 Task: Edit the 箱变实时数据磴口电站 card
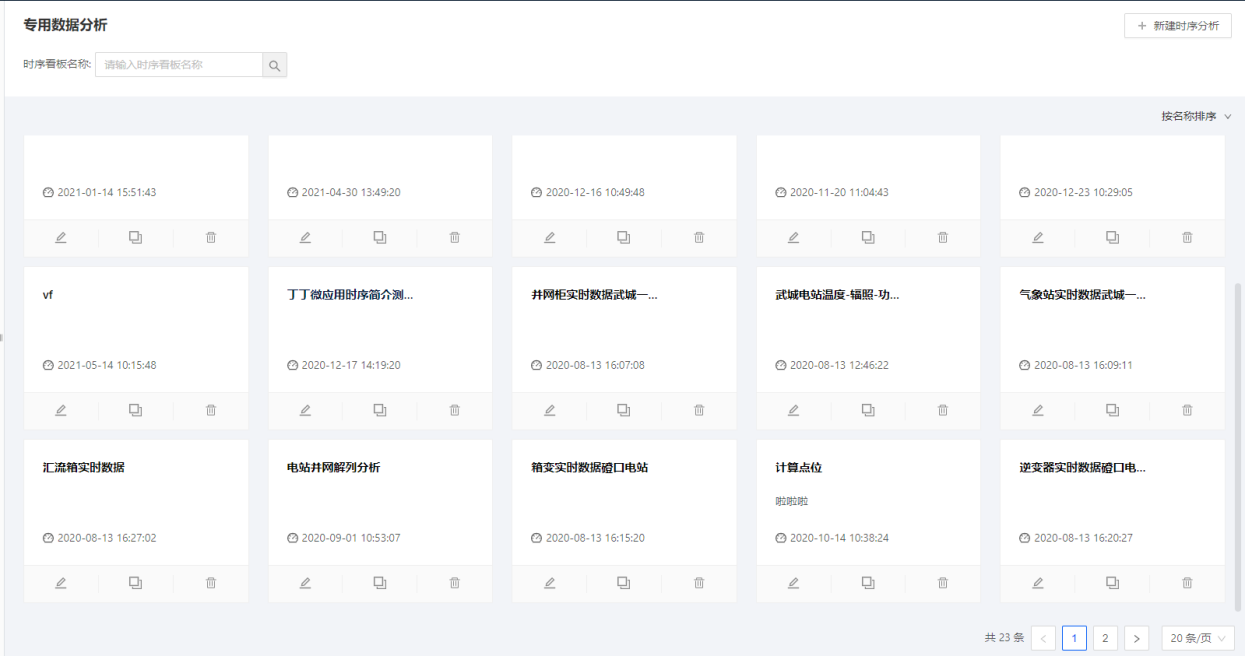pyautogui.click(x=549, y=583)
